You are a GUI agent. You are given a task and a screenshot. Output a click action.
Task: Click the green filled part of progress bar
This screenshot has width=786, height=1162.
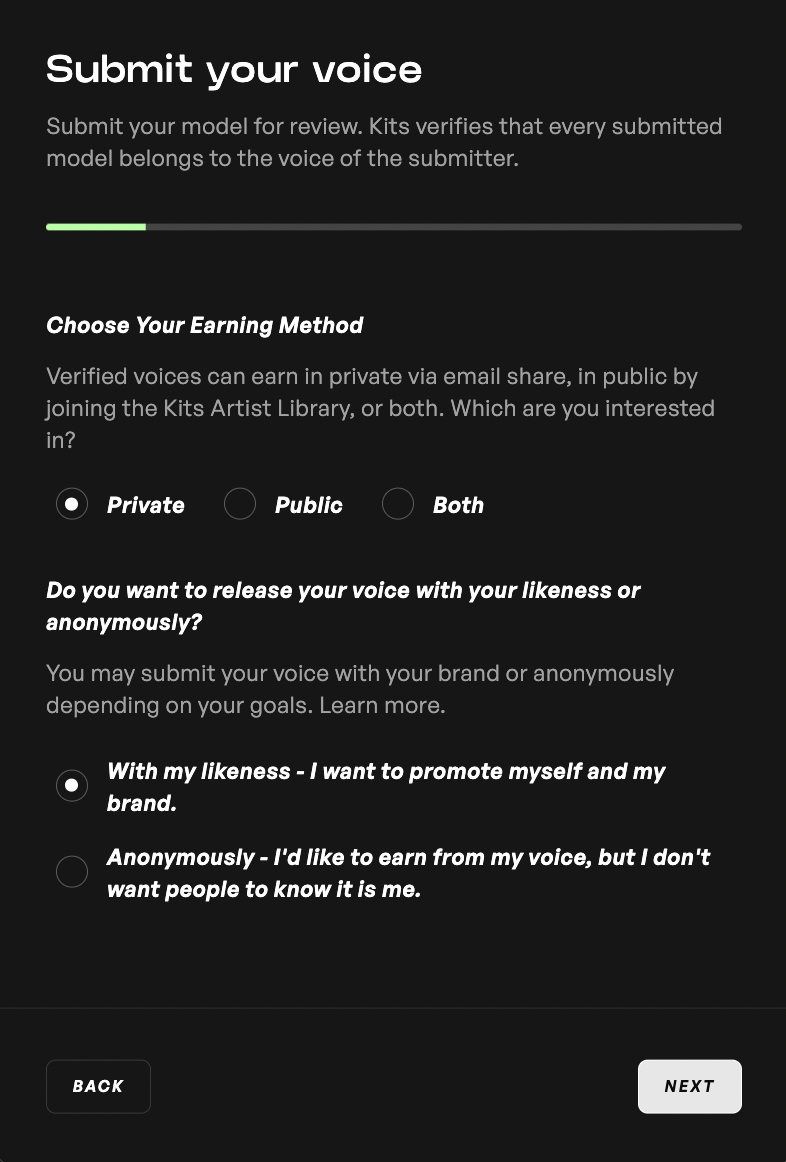tap(96, 227)
